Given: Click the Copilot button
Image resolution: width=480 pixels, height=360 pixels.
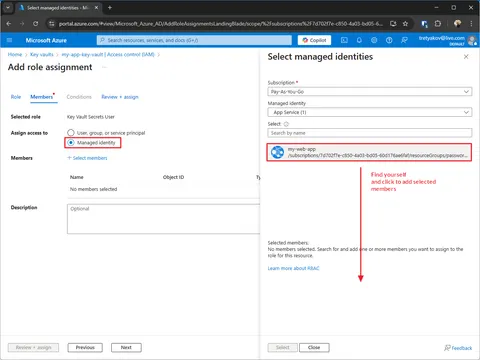Looking at the screenshot, I should click(314, 40).
